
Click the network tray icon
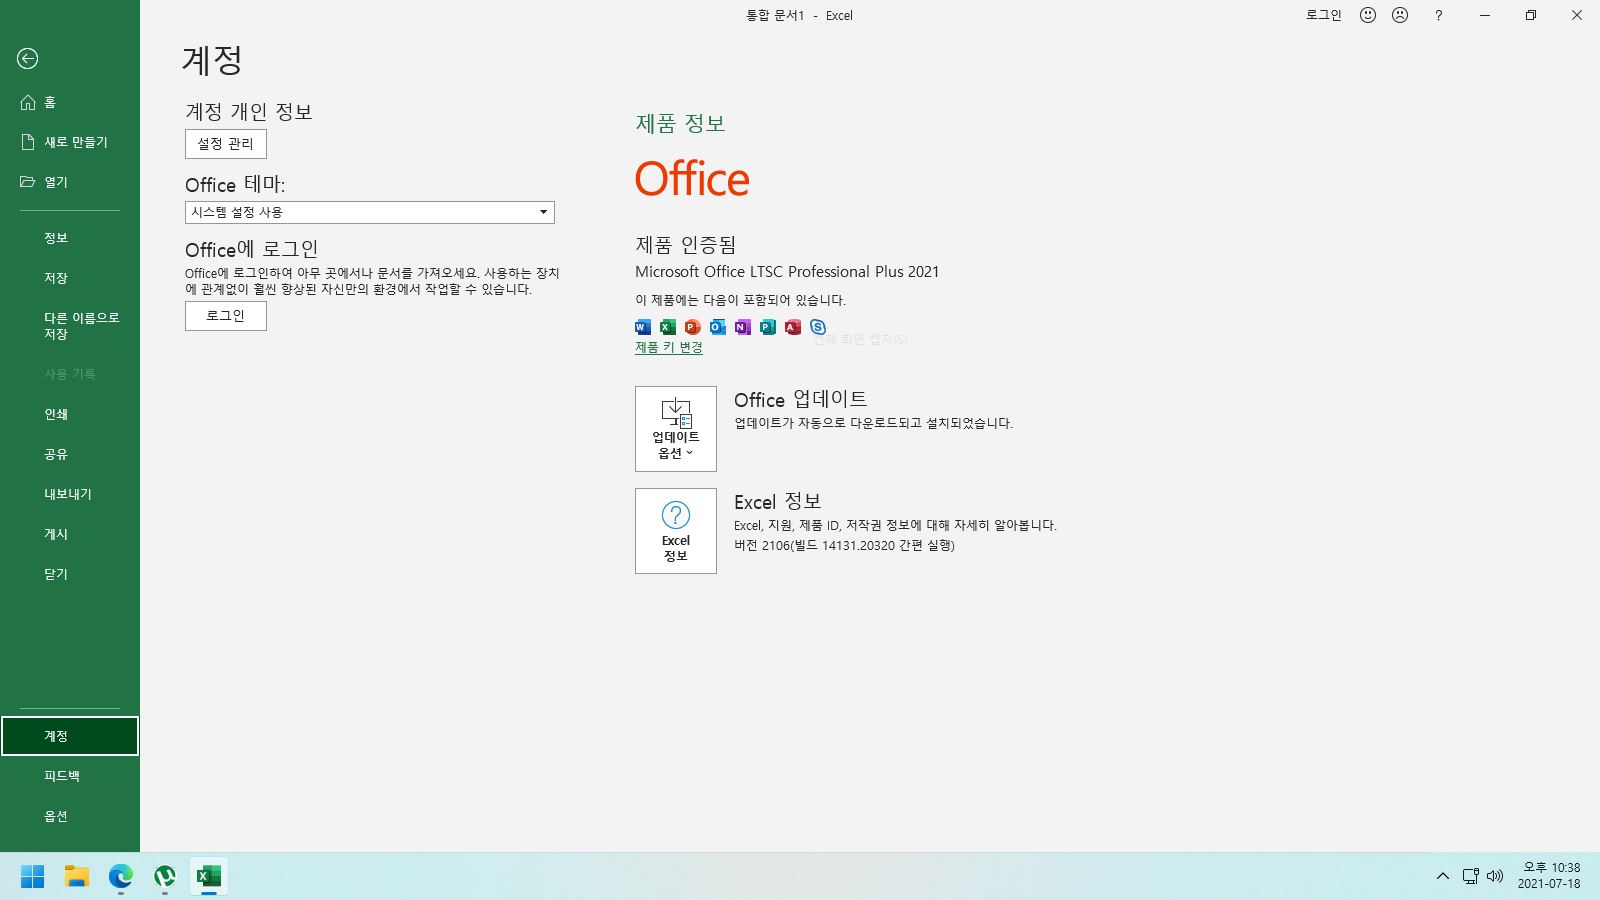click(x=1471, y=876)
